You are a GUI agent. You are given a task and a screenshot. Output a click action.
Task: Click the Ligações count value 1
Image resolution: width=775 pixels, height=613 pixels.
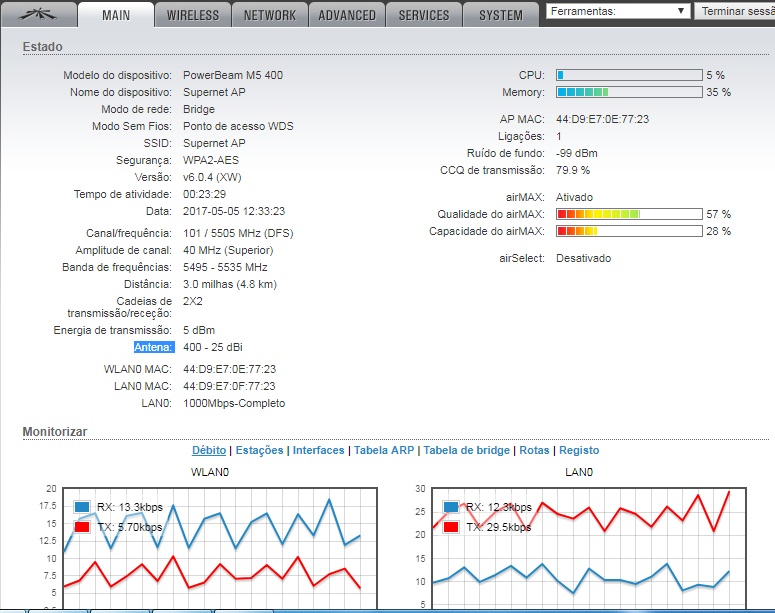(x=559, y=136)
